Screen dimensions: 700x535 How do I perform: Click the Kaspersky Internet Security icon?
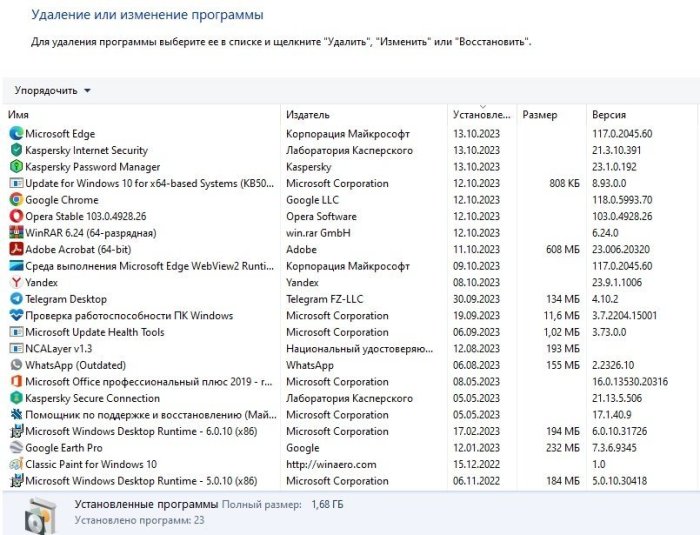16,150
